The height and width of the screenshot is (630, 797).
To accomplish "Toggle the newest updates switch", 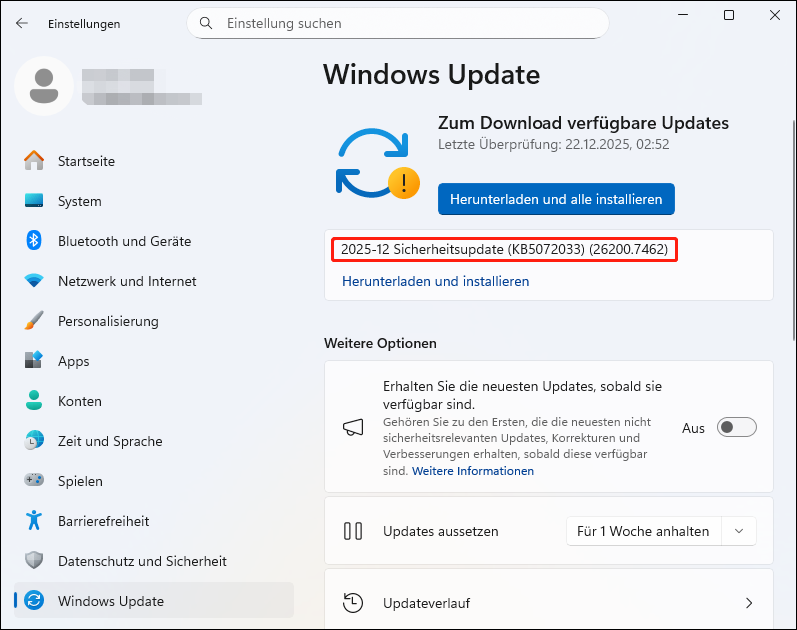I will click(x=737, y=427).
